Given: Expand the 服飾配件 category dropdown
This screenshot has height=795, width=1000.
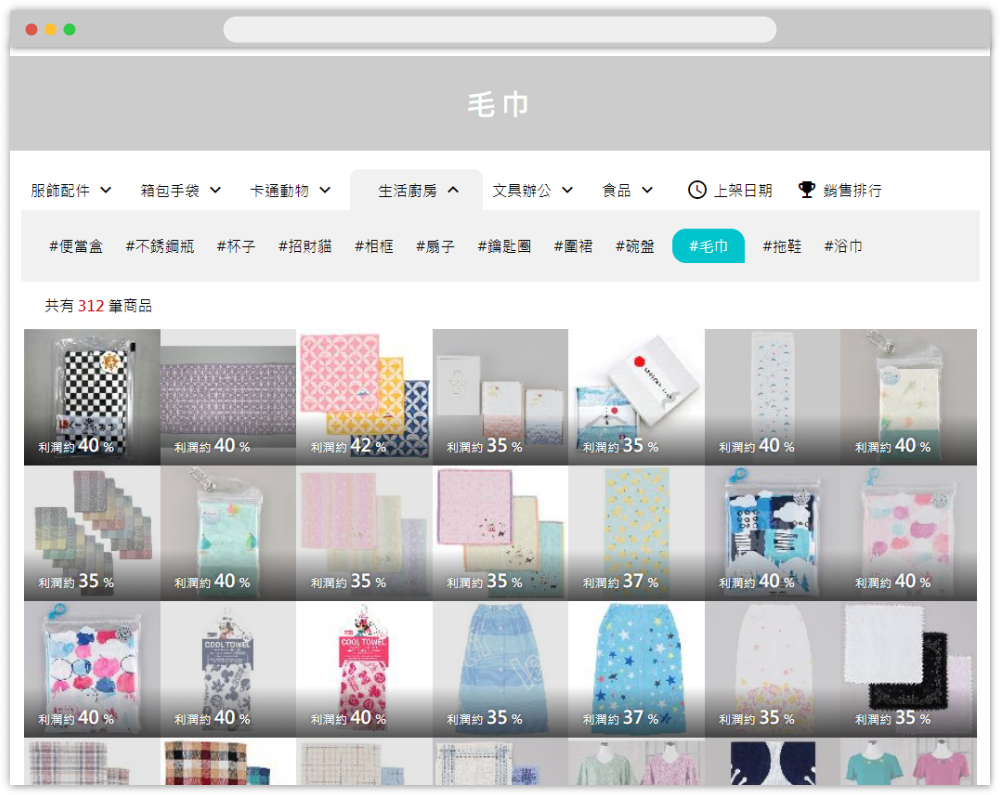Looking at the screenshot, I should pyautogui.click(x=71, y=190).
